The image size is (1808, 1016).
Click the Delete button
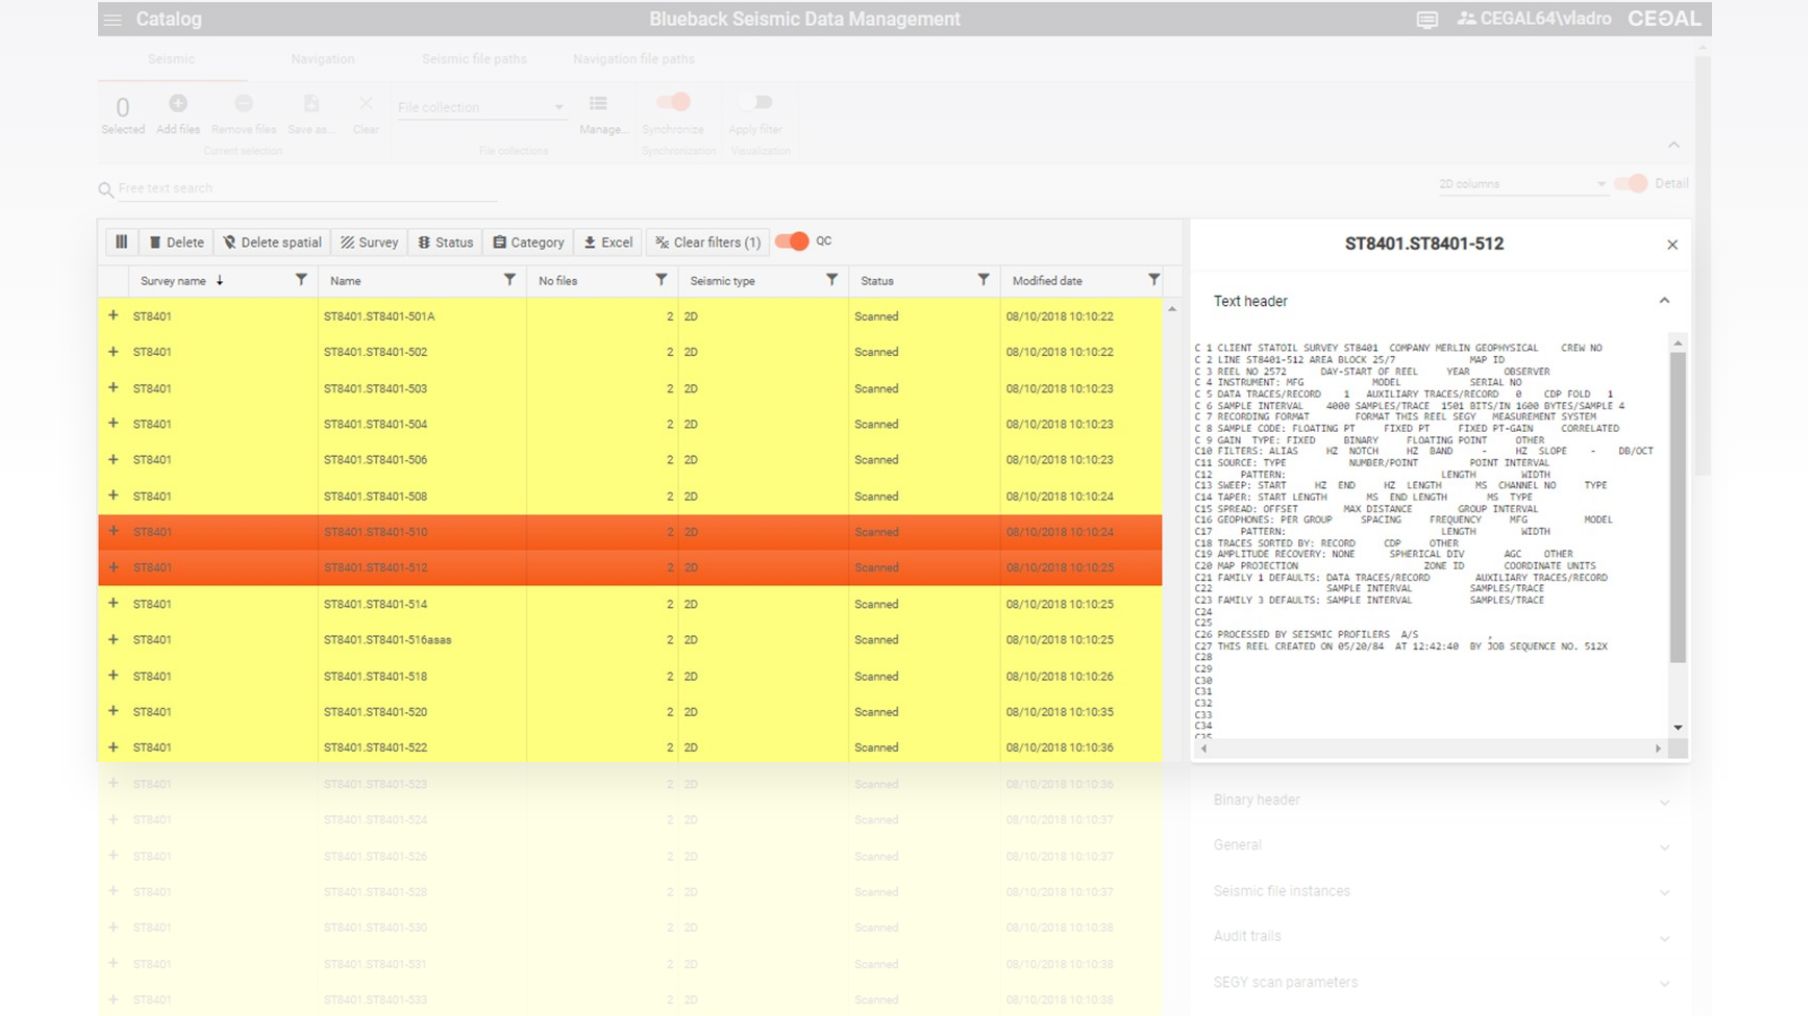click(176, 242)
